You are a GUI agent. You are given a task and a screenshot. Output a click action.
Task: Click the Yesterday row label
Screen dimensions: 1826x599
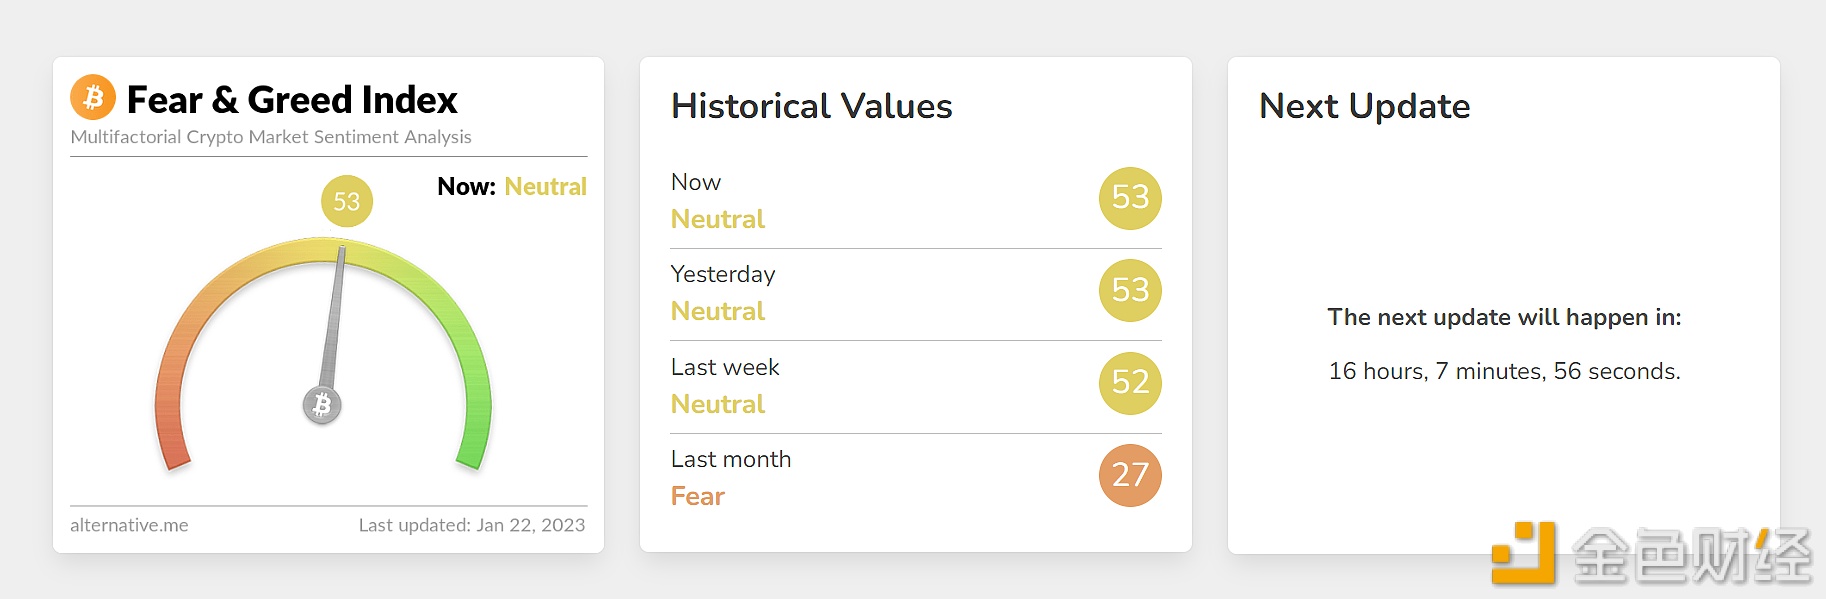tap(723, 274)
